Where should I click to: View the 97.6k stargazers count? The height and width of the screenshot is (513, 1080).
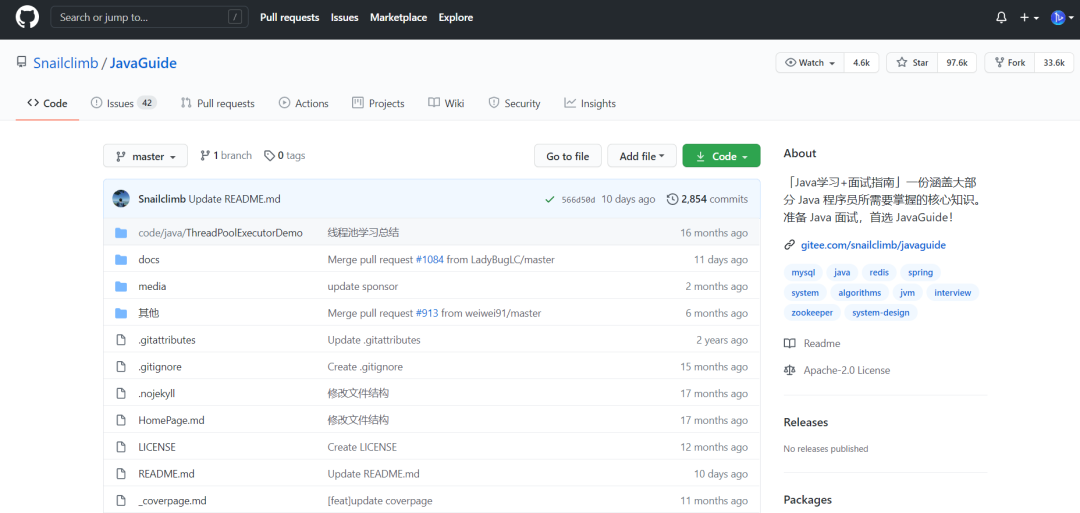(957, 63)
